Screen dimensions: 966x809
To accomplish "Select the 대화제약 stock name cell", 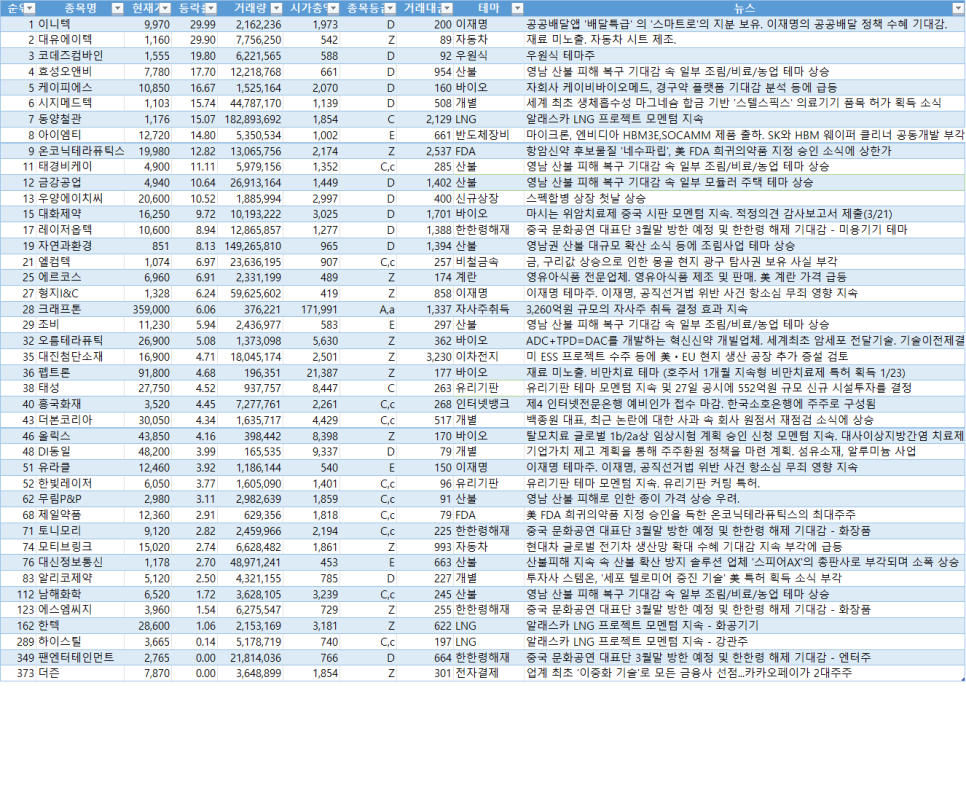I will click(x=80, y=214).
